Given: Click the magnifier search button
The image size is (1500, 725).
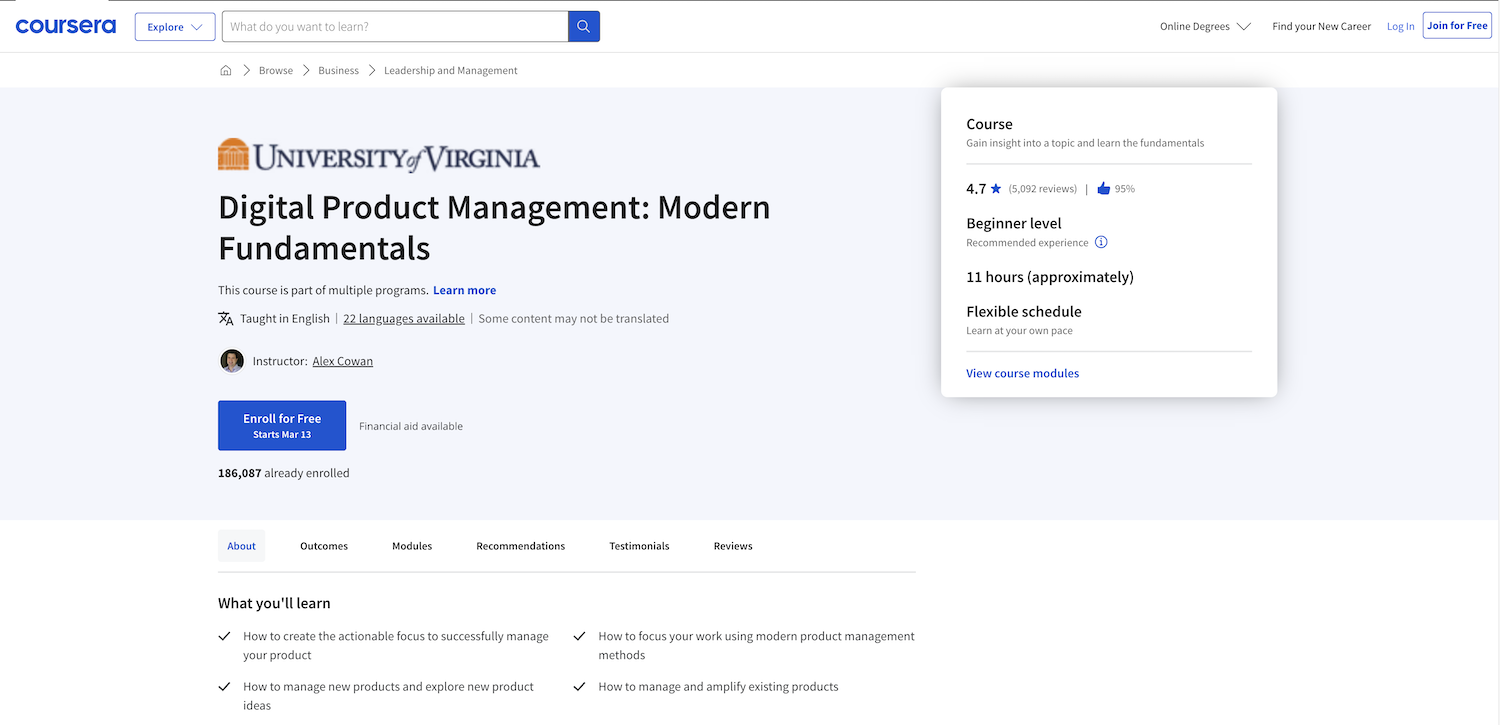Looking at the screenshot, I should click(x=584, y=27).
